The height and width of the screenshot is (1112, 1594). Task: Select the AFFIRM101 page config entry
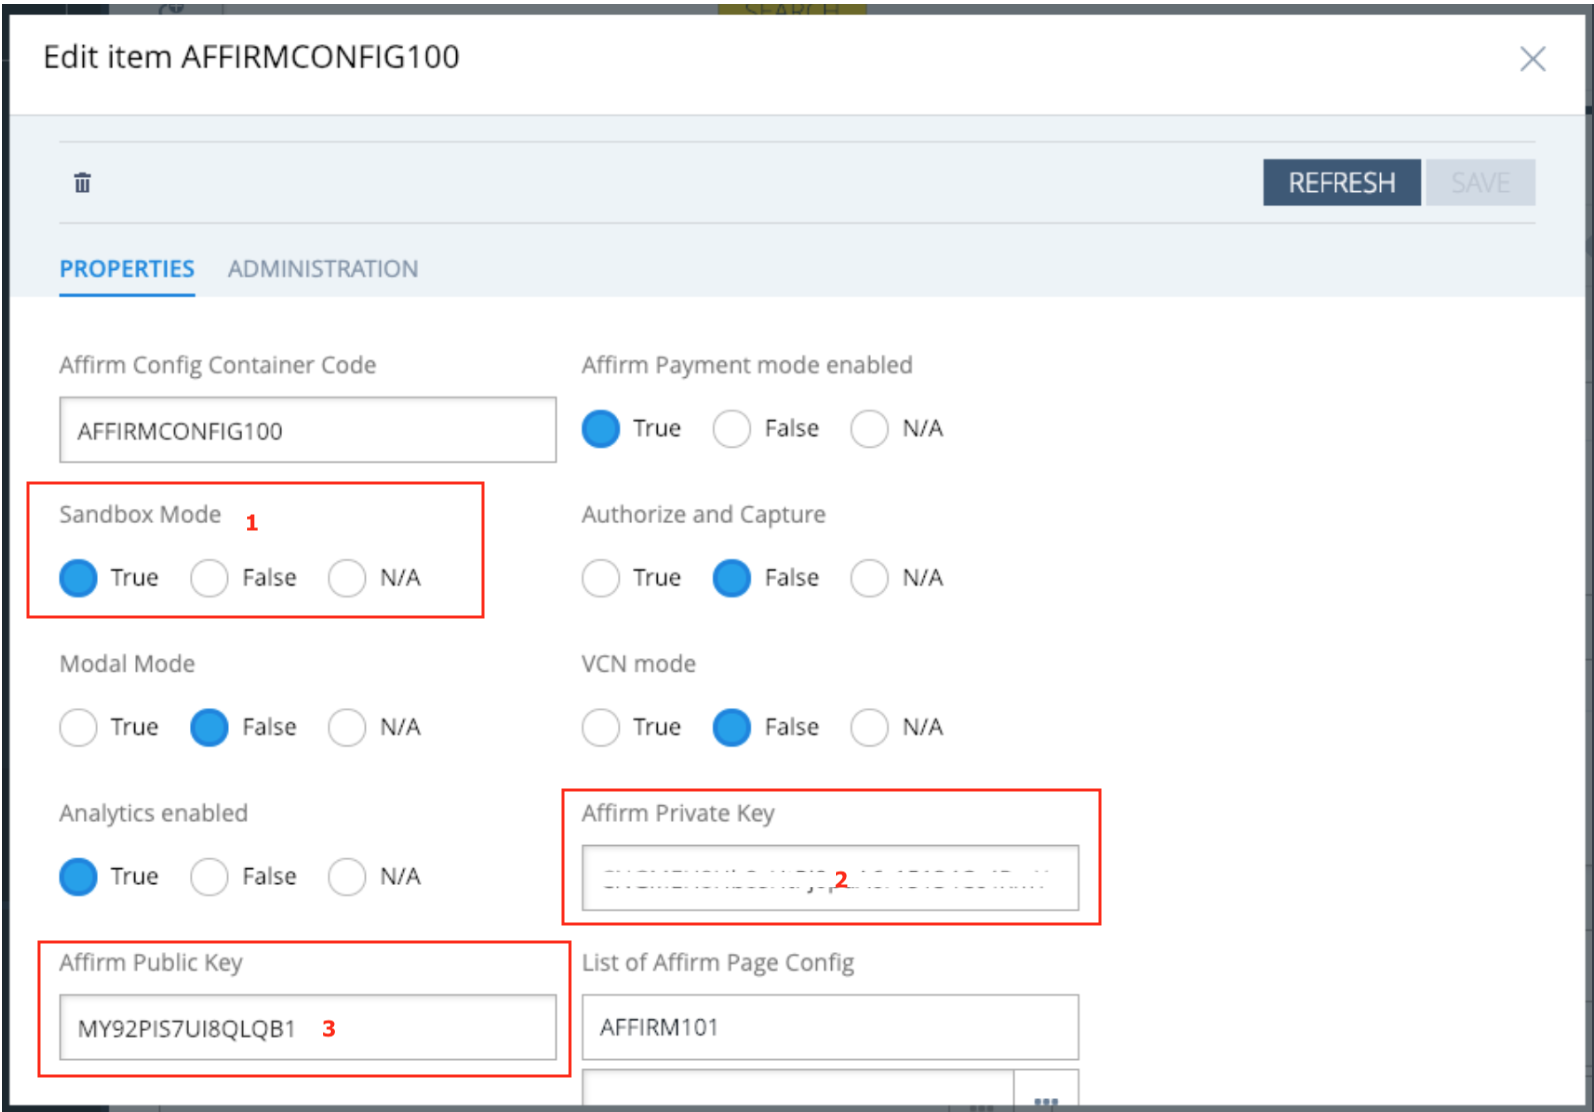click(830, 1027)
